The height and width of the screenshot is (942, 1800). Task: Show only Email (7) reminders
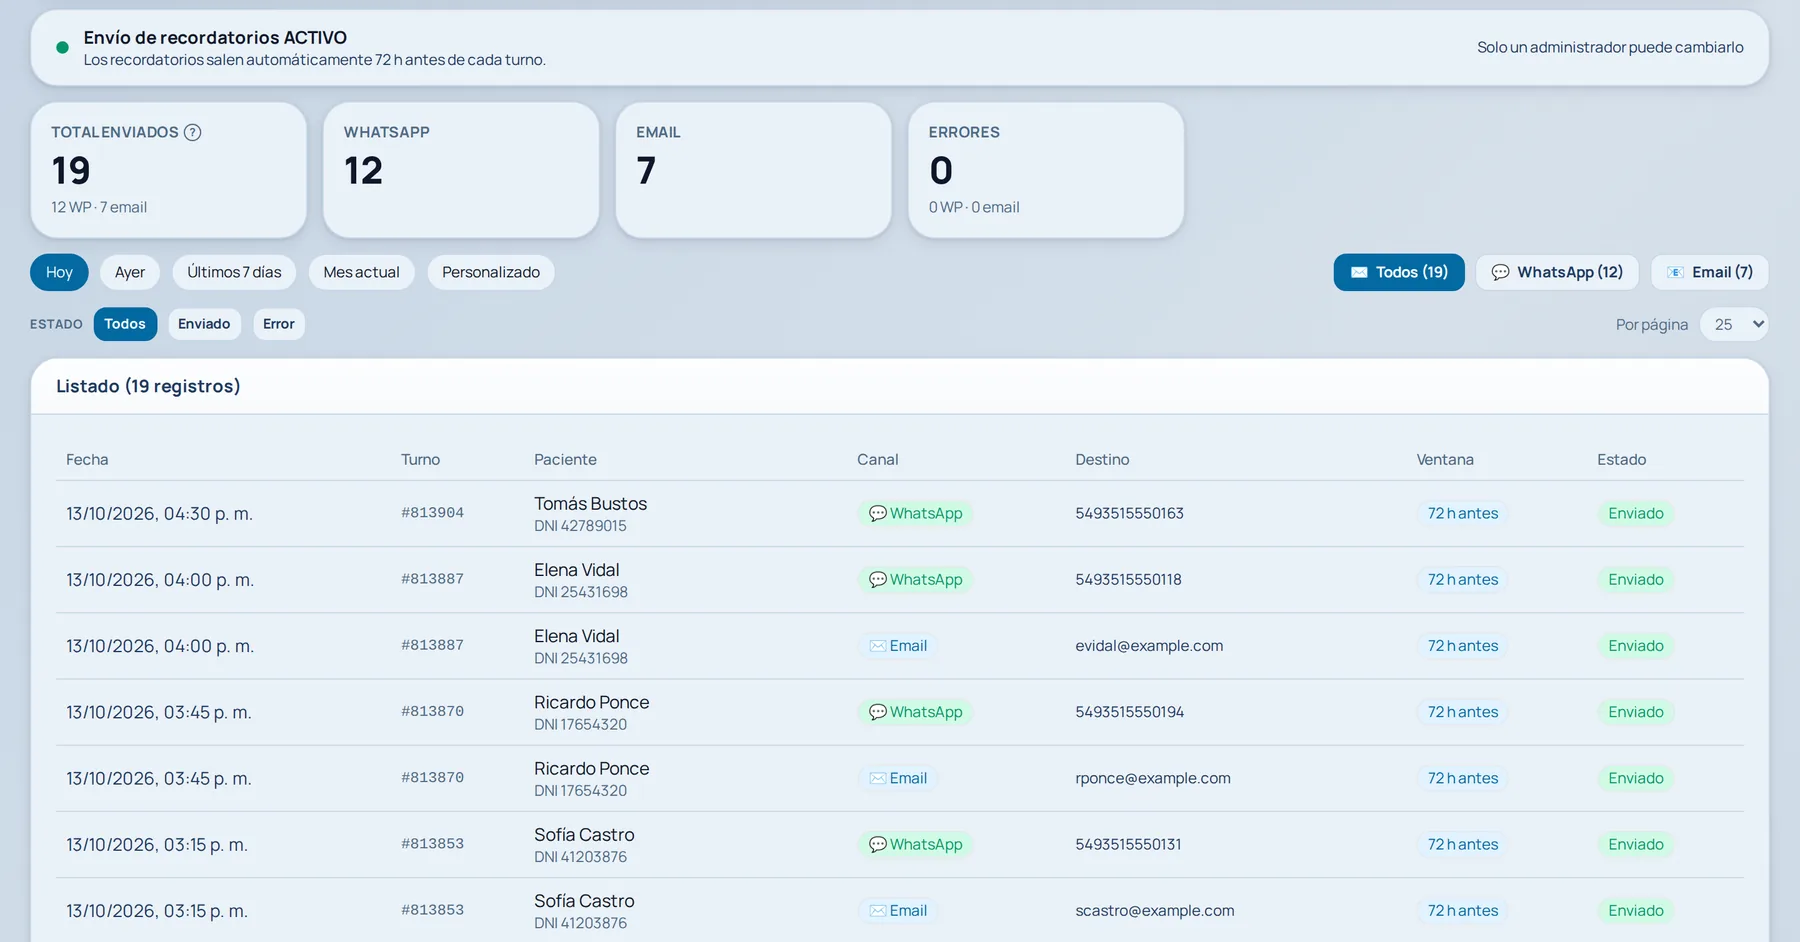[x=1710, y=272]
